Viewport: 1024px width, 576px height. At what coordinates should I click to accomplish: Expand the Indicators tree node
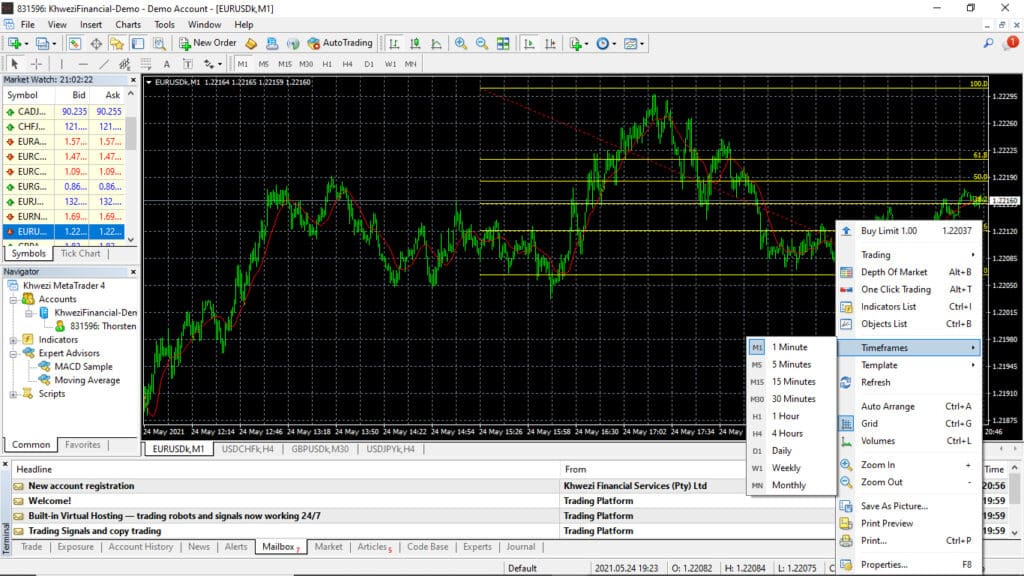pos(13,340)
